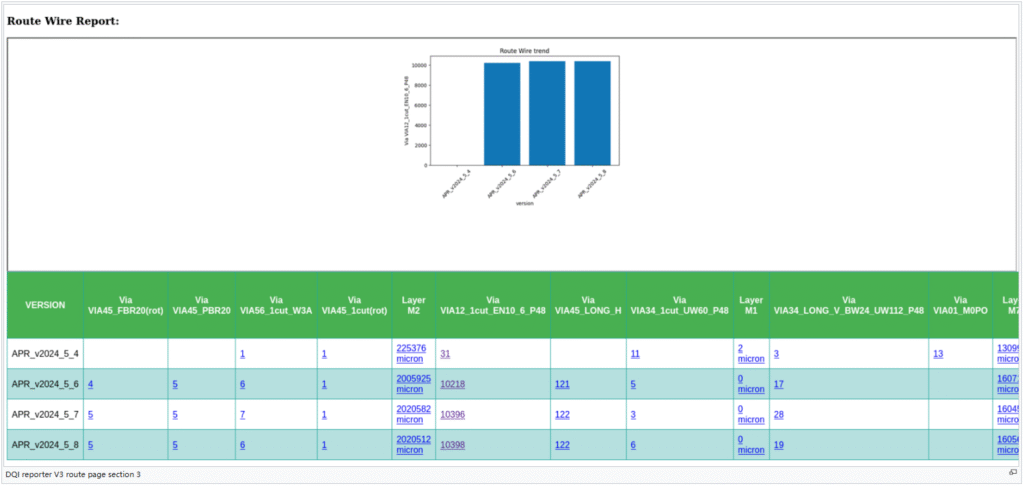The height and width of the screenshot is (486, 1024).
Task: Click the 10396 via count link
Action: tap(453, 414)
